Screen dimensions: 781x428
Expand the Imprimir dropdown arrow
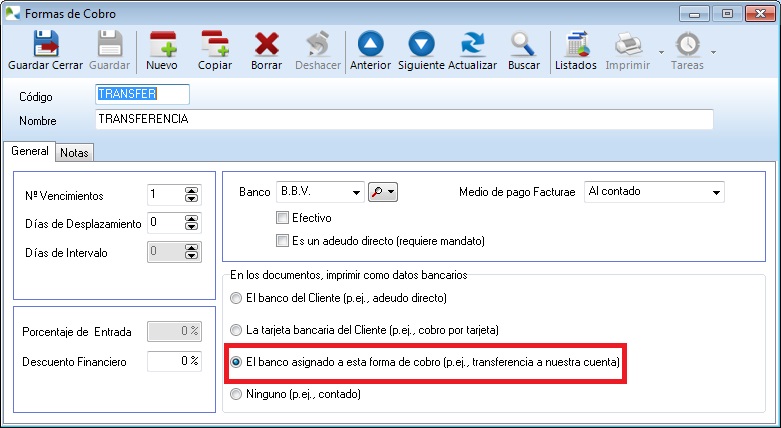click(x=661, y=52)
